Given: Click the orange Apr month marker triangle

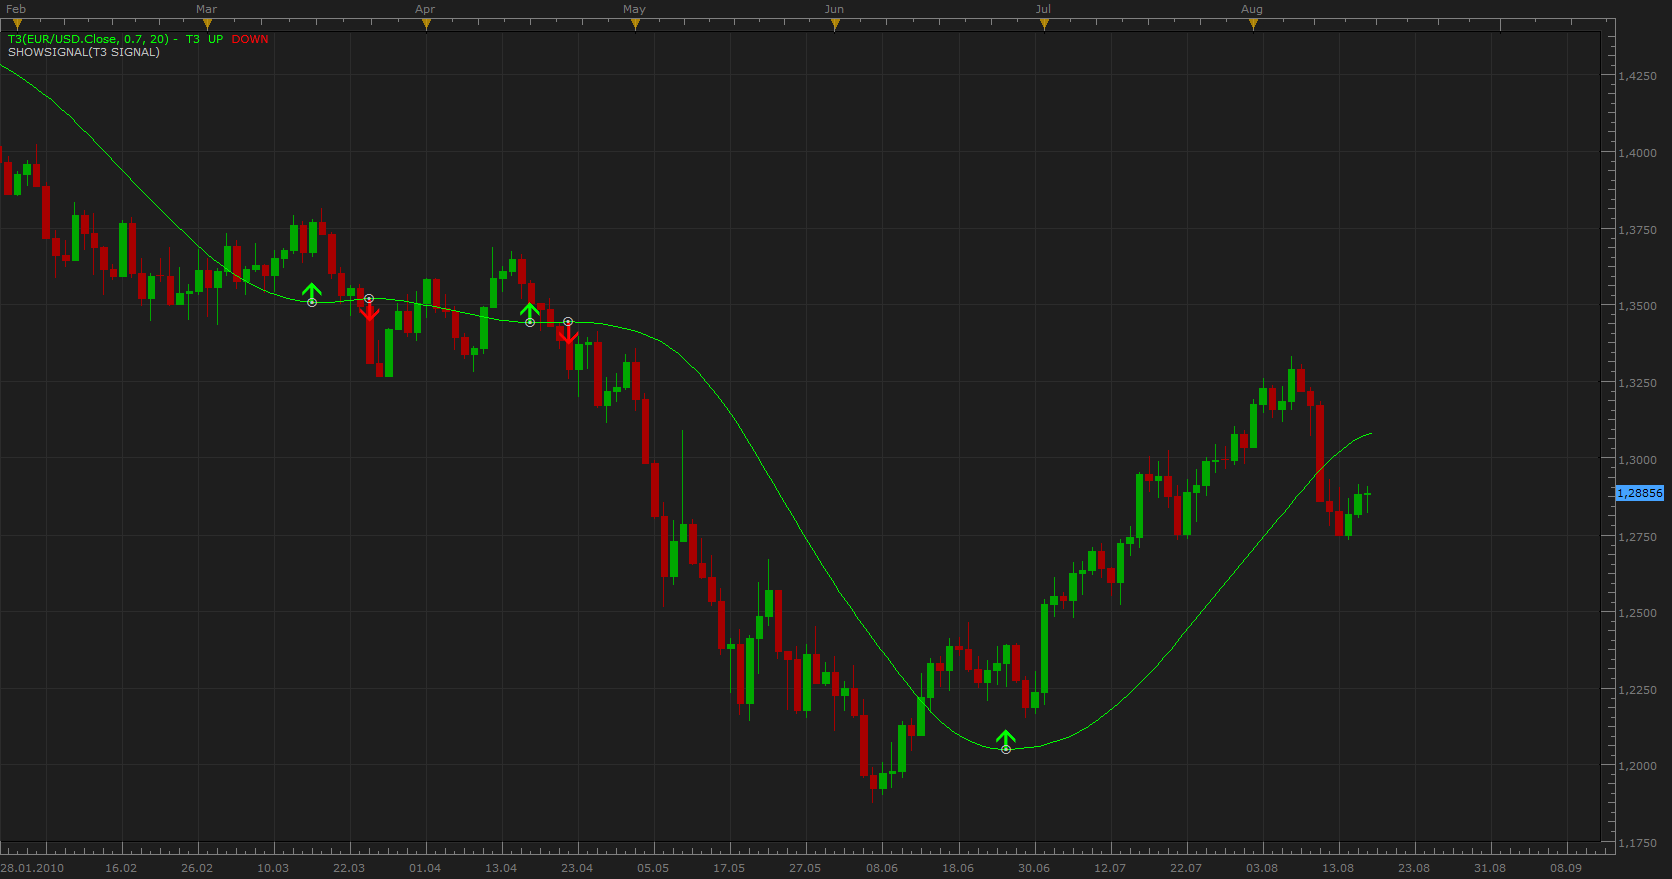Looking at the screenshot, I should 426,25.
